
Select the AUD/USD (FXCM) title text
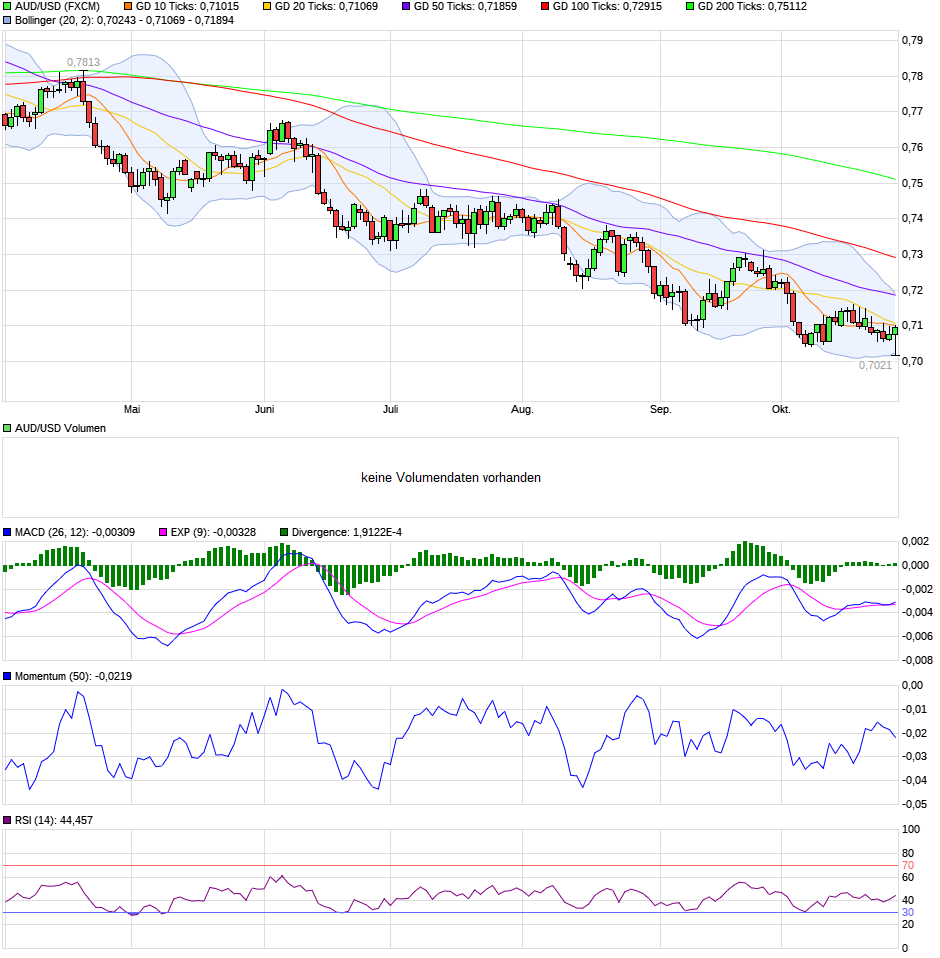tap(57, 7)
